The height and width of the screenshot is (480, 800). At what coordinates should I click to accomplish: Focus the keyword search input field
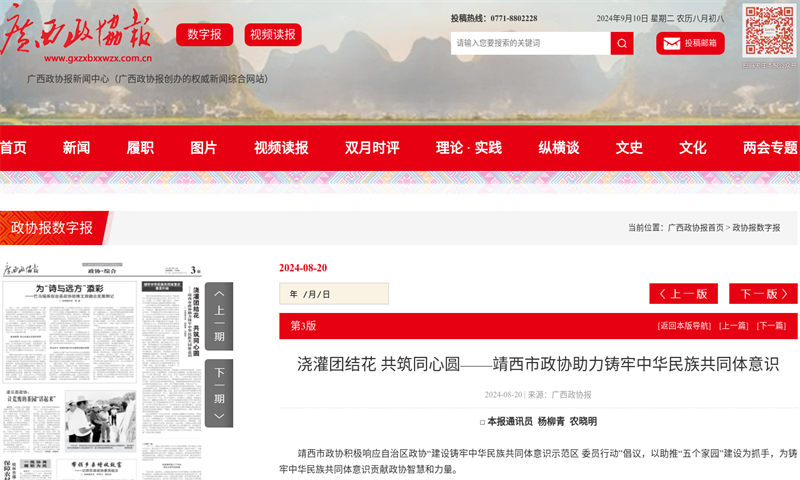(x=531, y=43)
